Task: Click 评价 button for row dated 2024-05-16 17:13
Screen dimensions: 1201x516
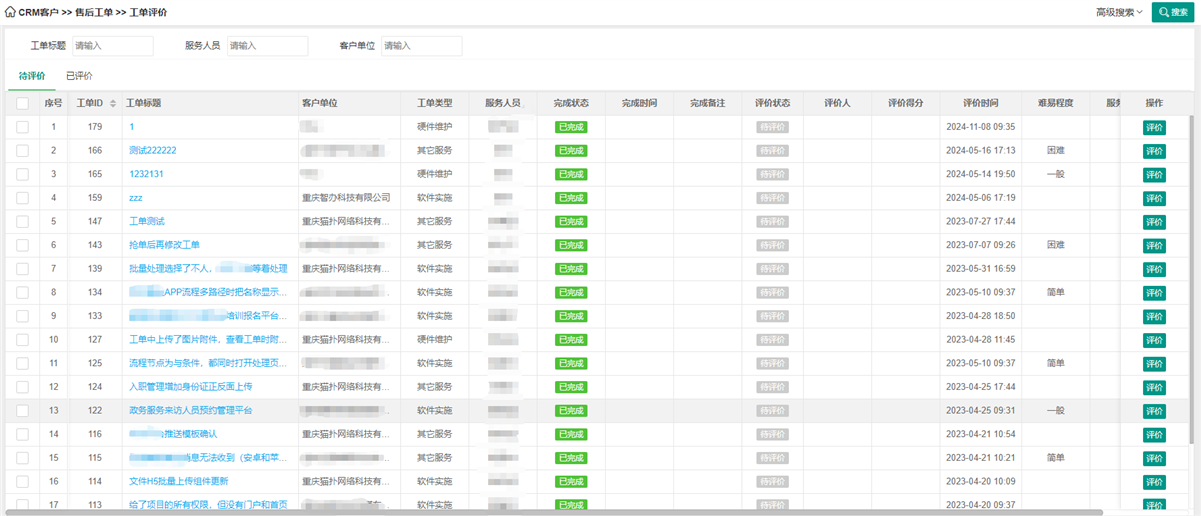Action: (1154, 151)
